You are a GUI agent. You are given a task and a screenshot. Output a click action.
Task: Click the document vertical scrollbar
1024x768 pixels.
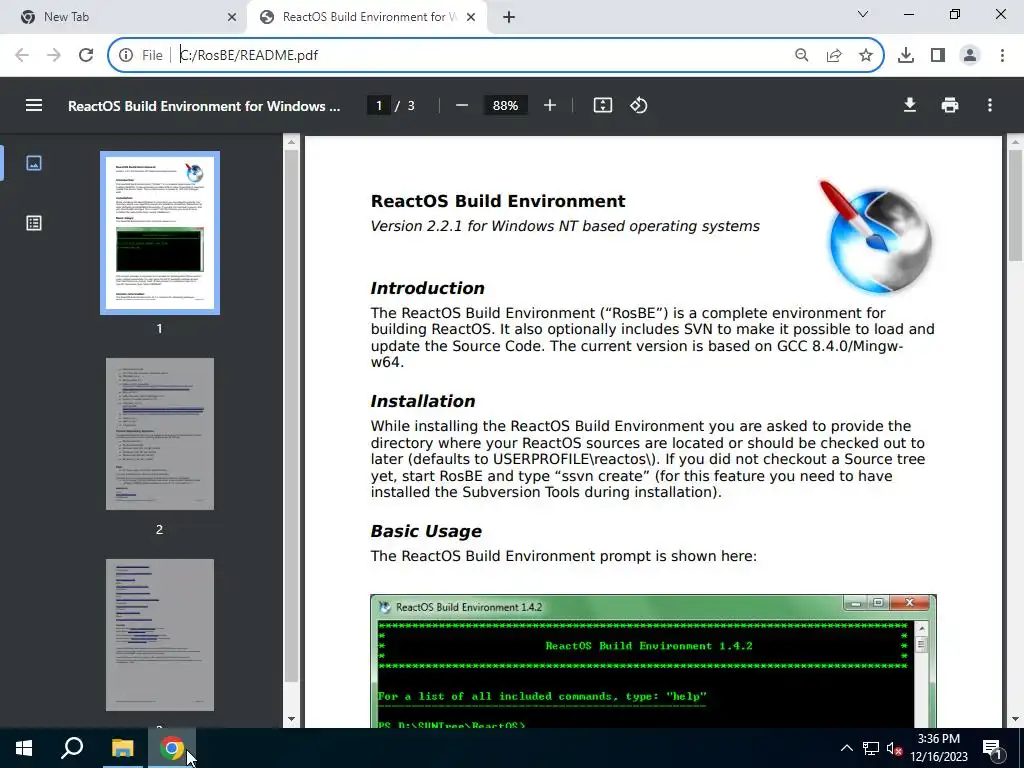pos(1015,205)
